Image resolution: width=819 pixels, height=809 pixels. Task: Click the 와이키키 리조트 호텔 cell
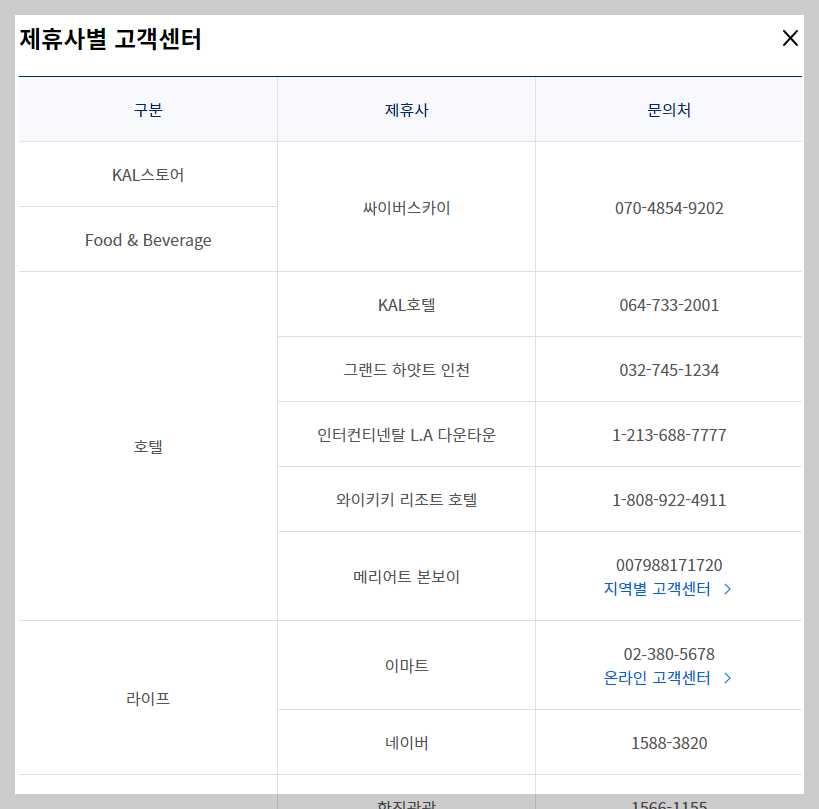406,499
